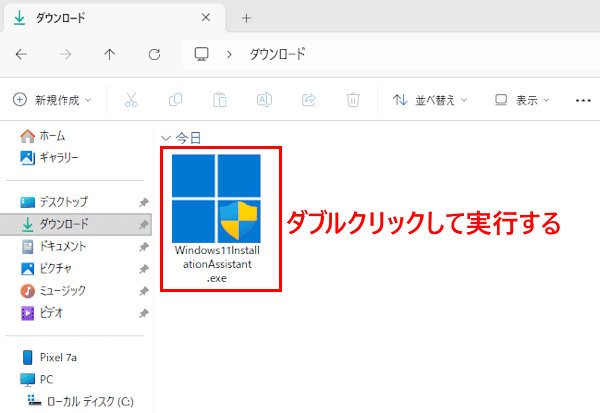Open the 新規作成 dropdown menu

pyautogui.click(x=52, y=100)
